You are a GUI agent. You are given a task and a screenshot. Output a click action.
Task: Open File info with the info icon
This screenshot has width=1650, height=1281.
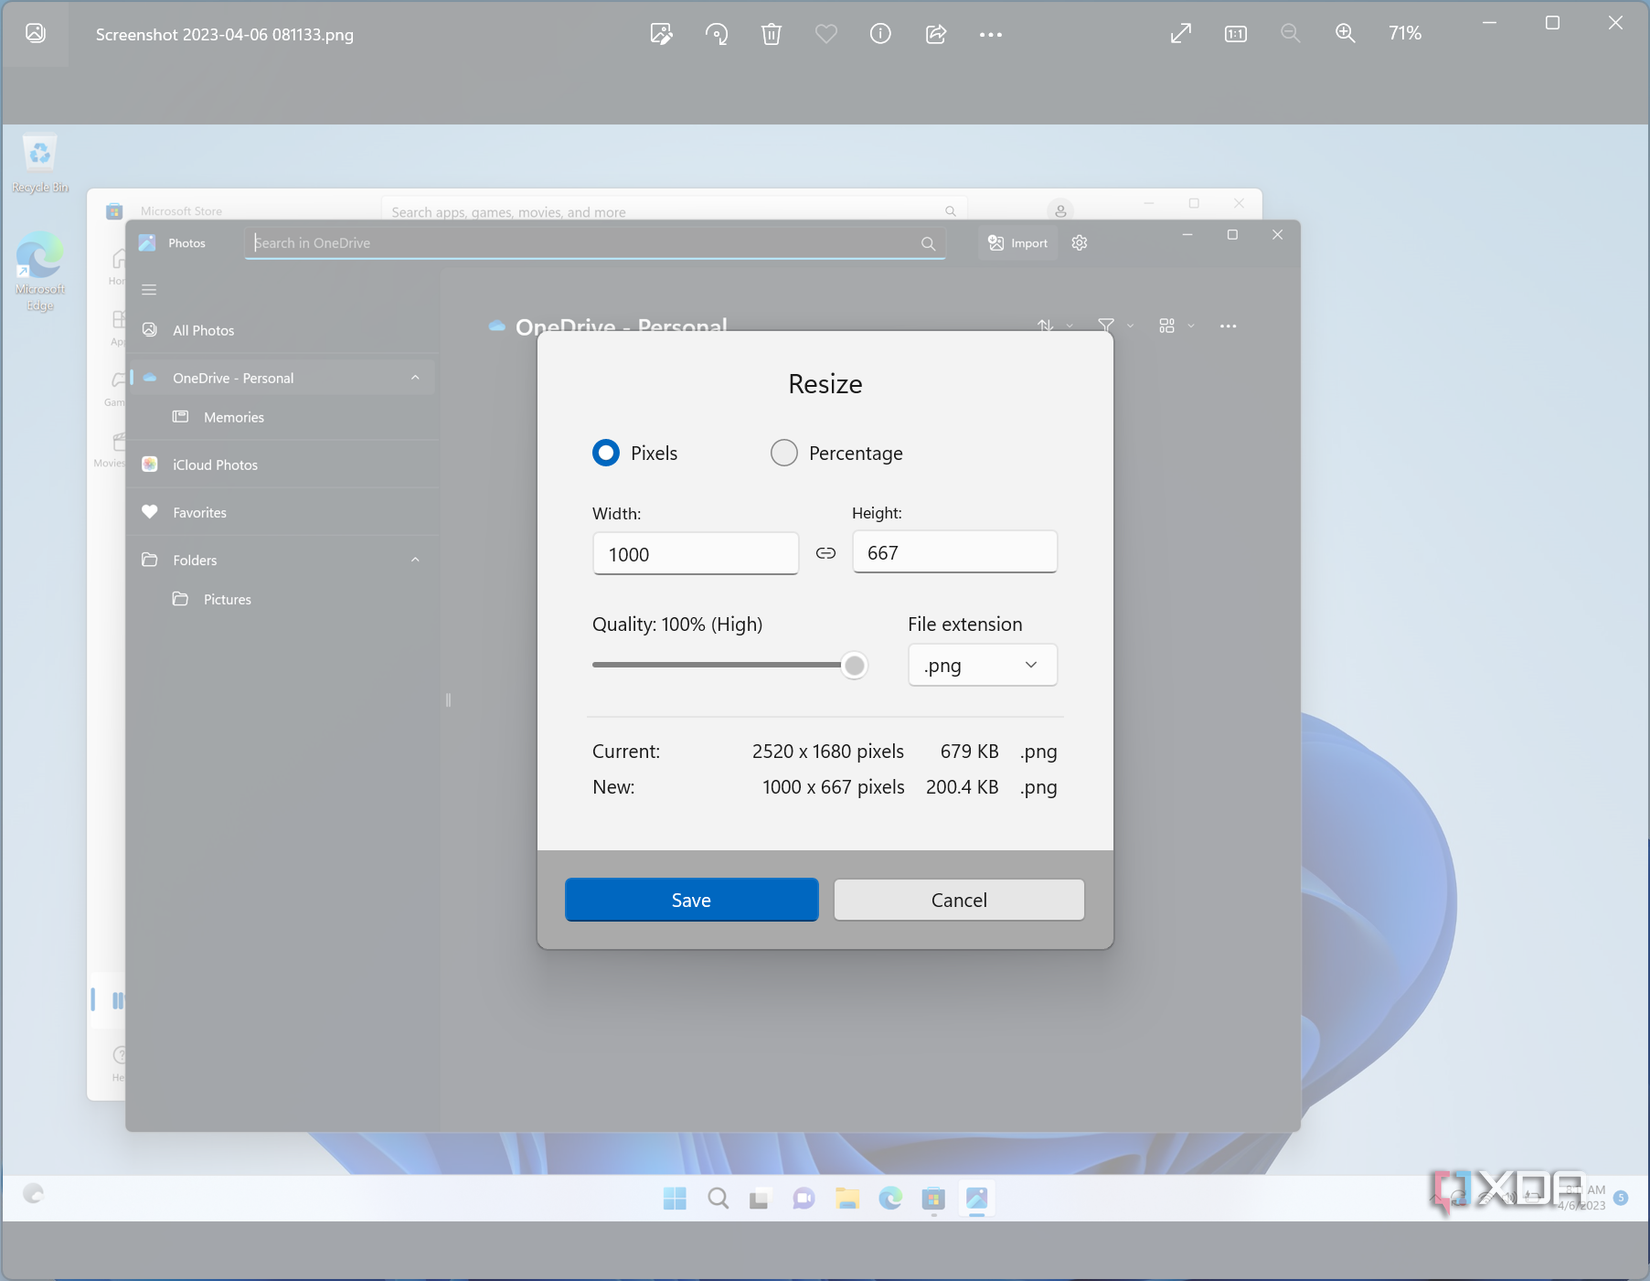click(x=880, y=34)
